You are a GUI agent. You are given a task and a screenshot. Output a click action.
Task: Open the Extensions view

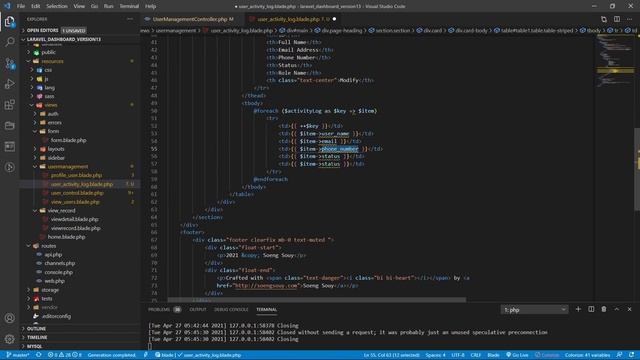point(9,105)
